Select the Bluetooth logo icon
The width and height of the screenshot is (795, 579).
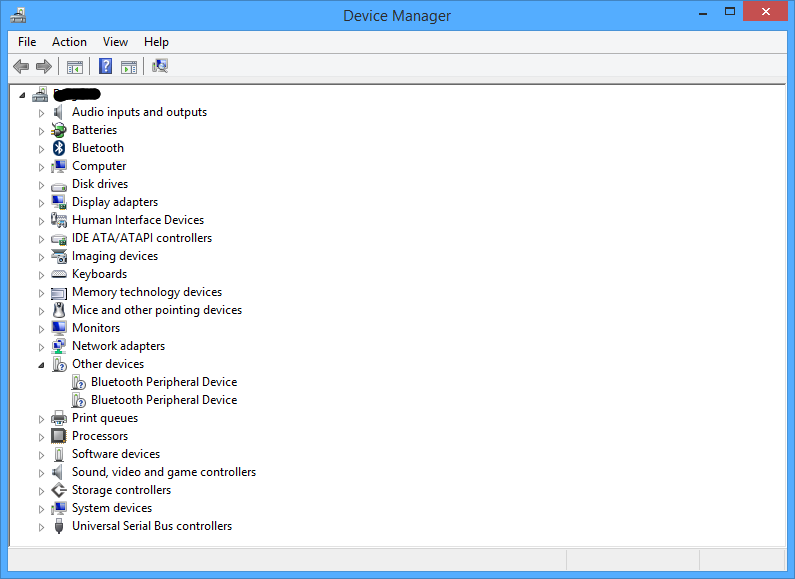coord(59,148)
